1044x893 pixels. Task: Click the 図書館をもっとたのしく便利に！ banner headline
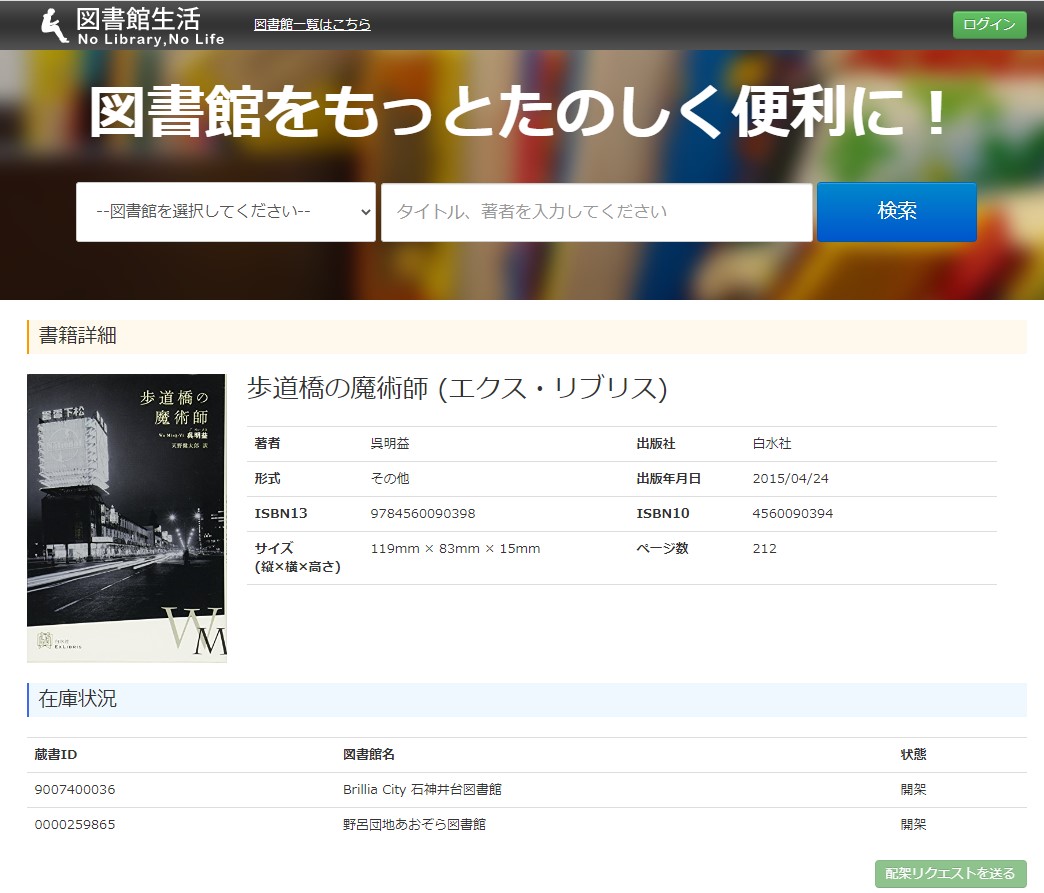click(x=517, y=112)
